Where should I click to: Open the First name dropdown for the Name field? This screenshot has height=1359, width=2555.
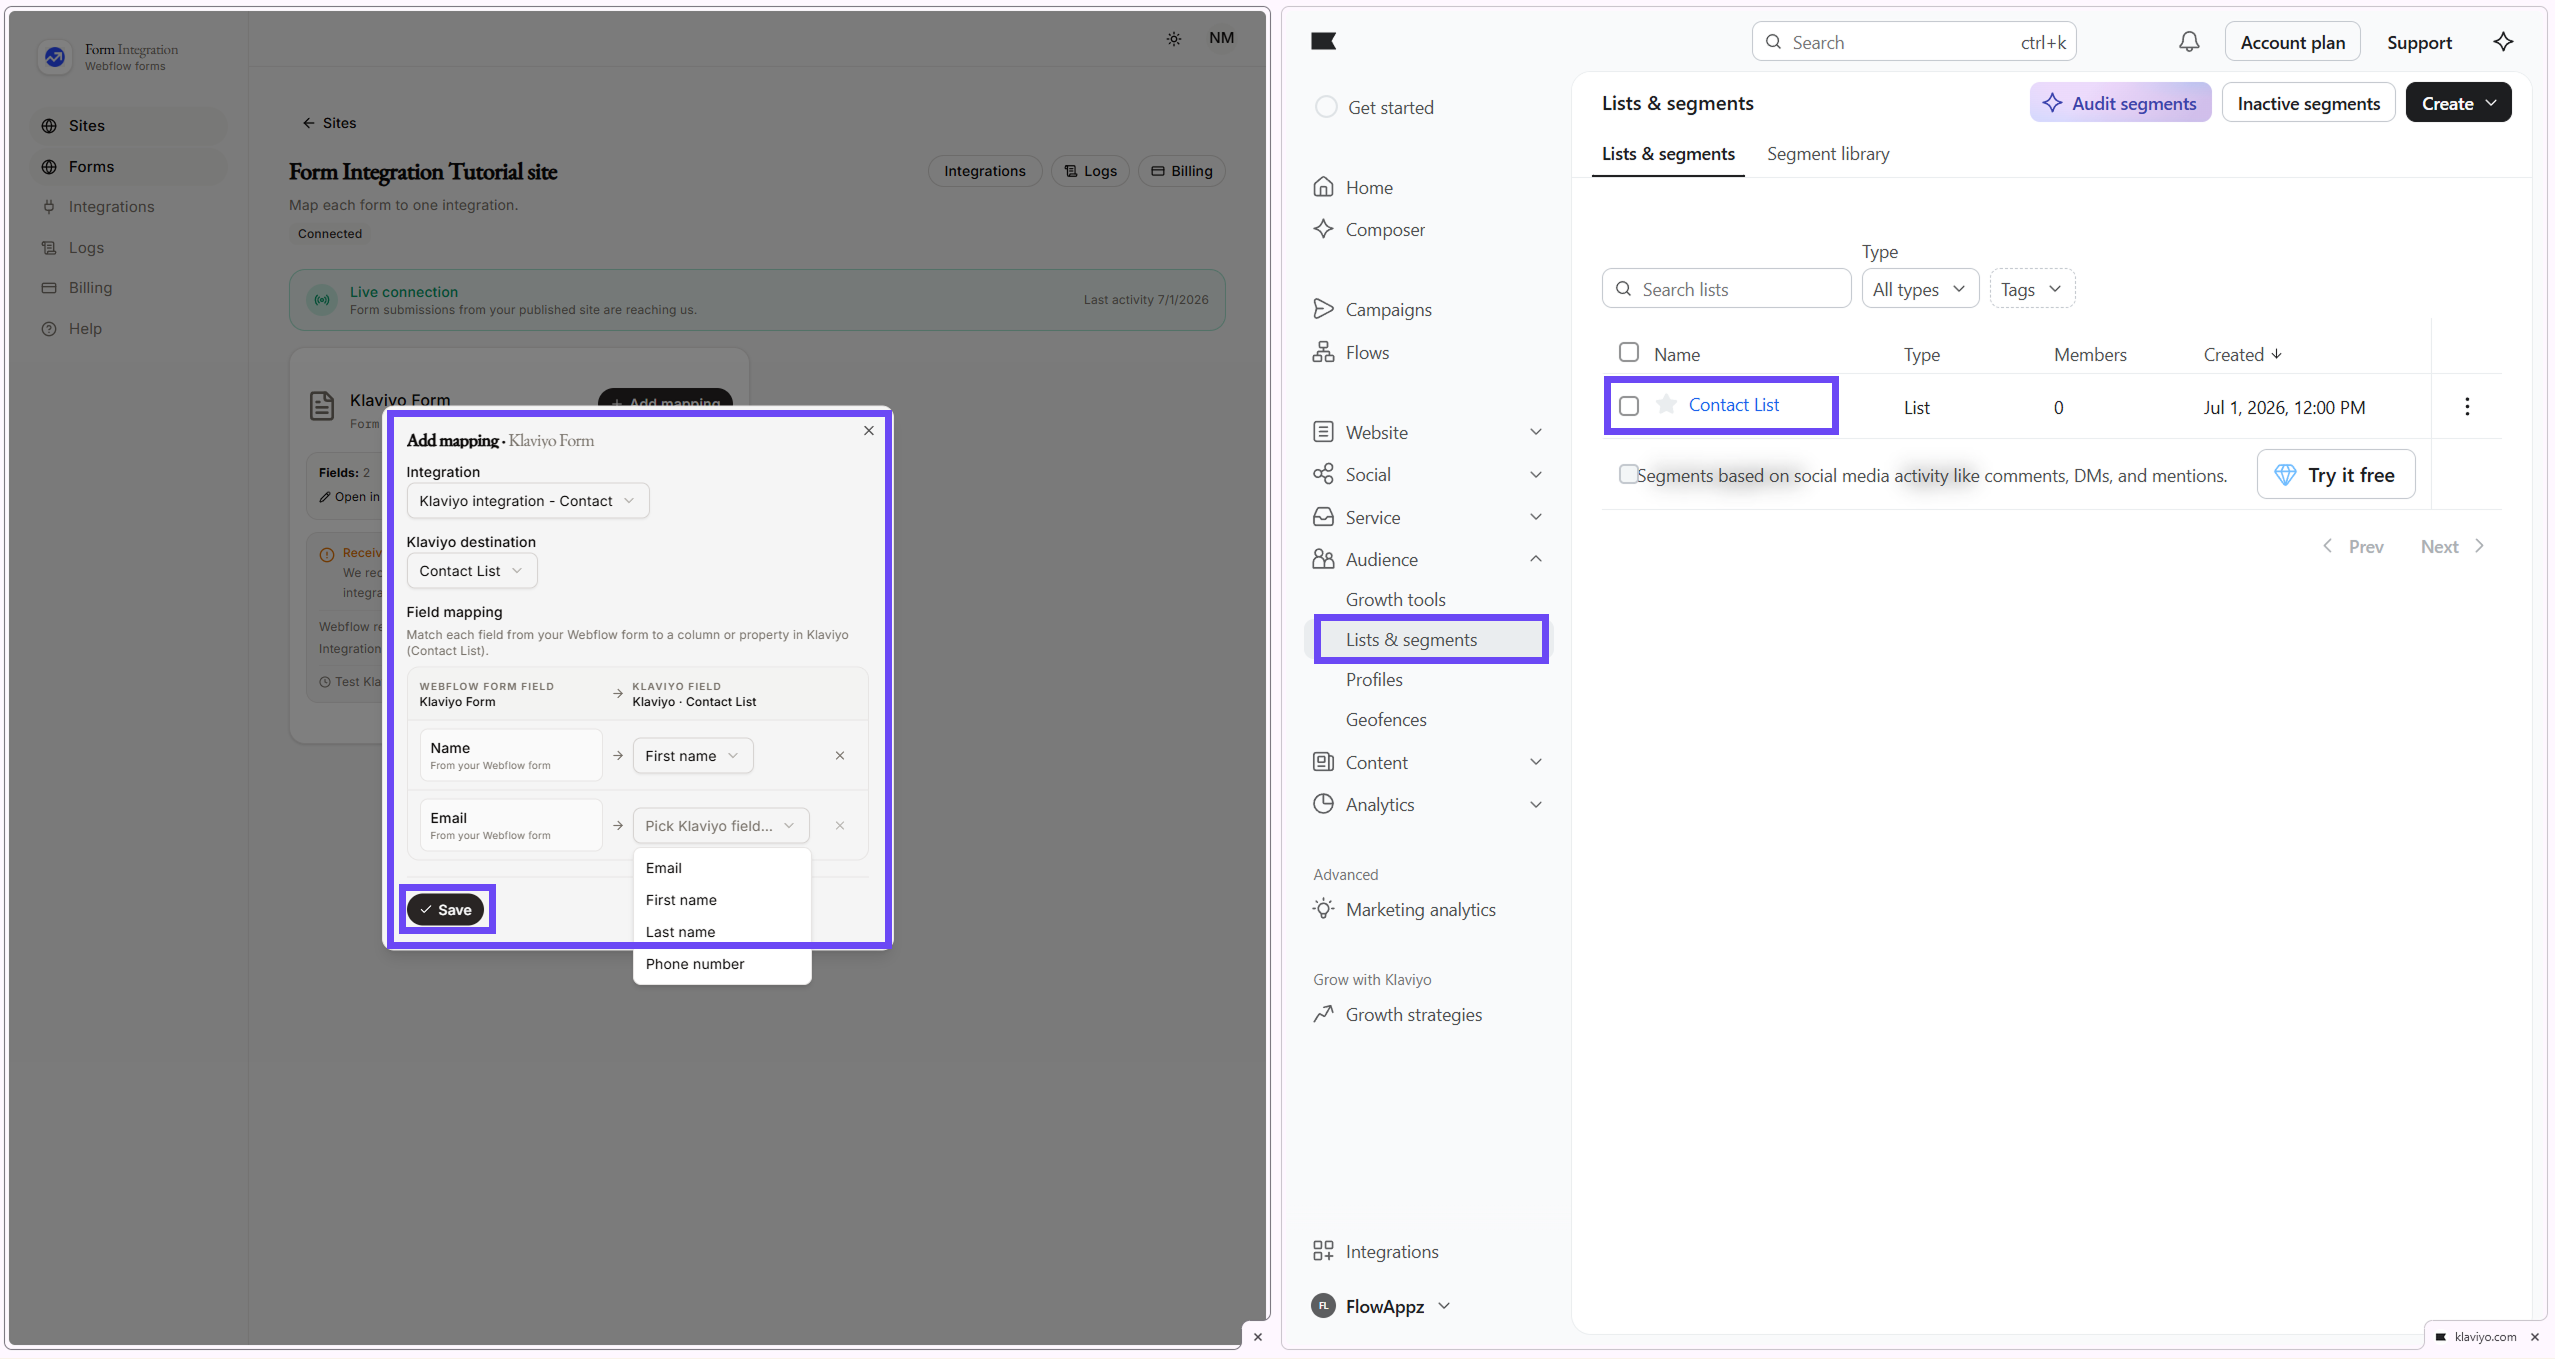click(x=693, y=756)
